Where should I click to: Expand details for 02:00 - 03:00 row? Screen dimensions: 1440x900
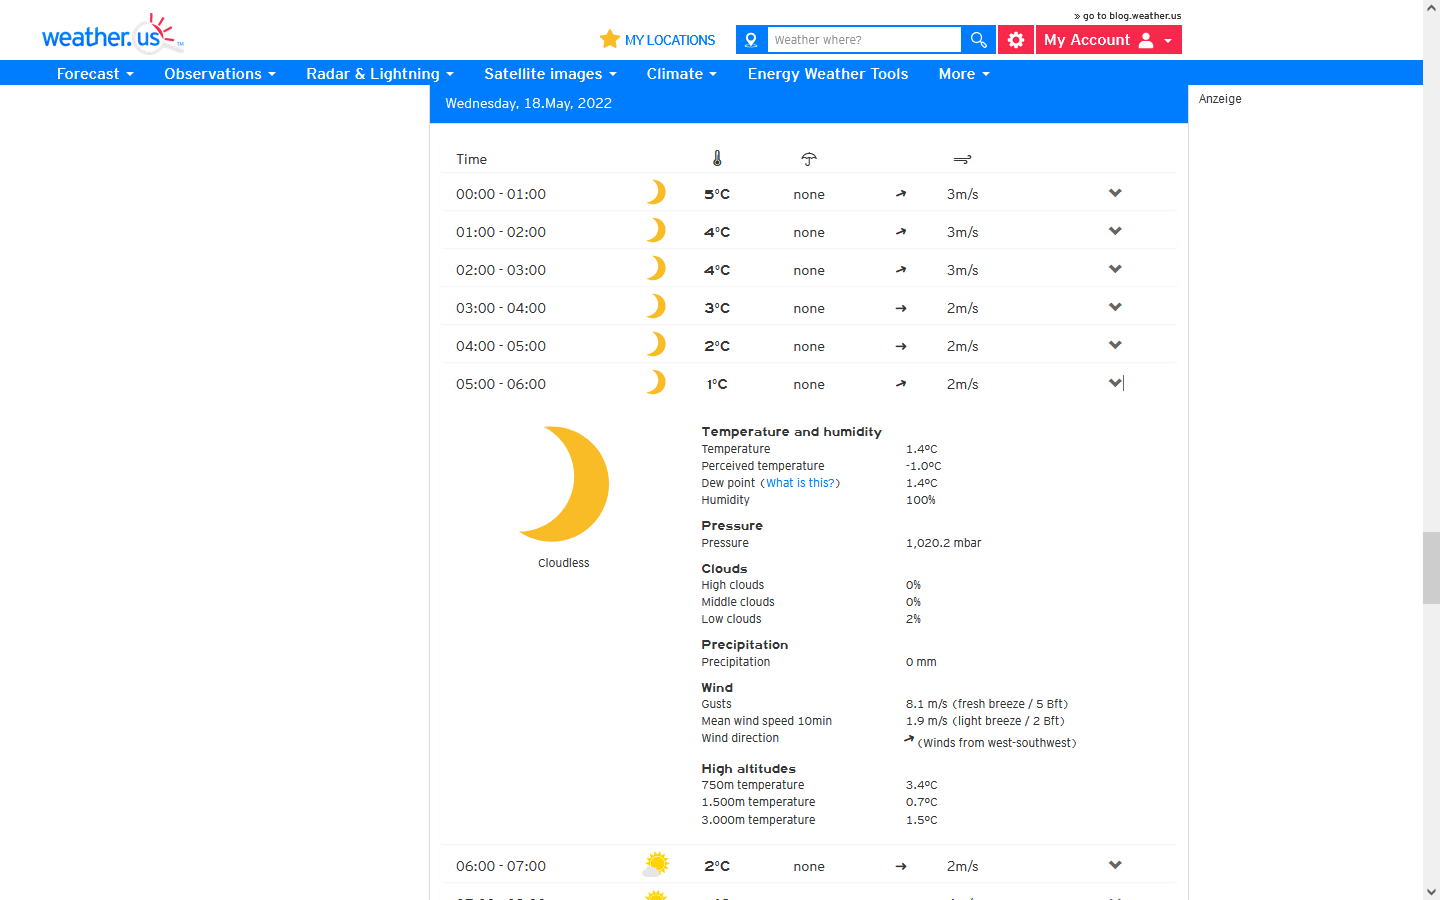(x=1115, y=269)
